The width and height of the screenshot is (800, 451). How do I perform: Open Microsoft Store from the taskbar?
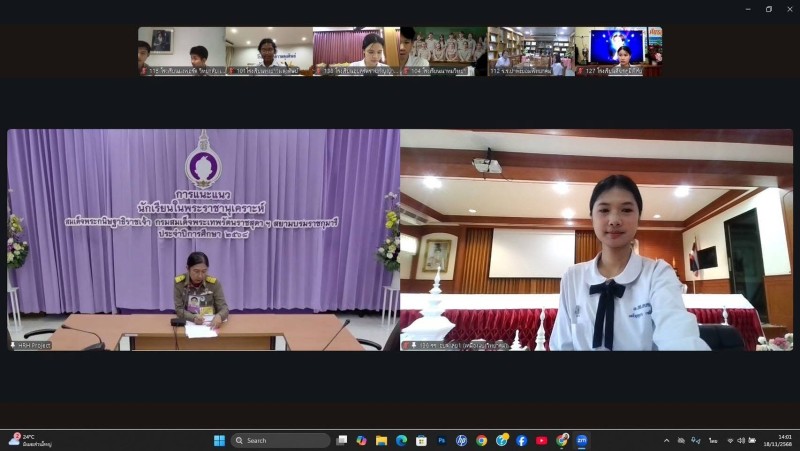[x=421, y=440]
